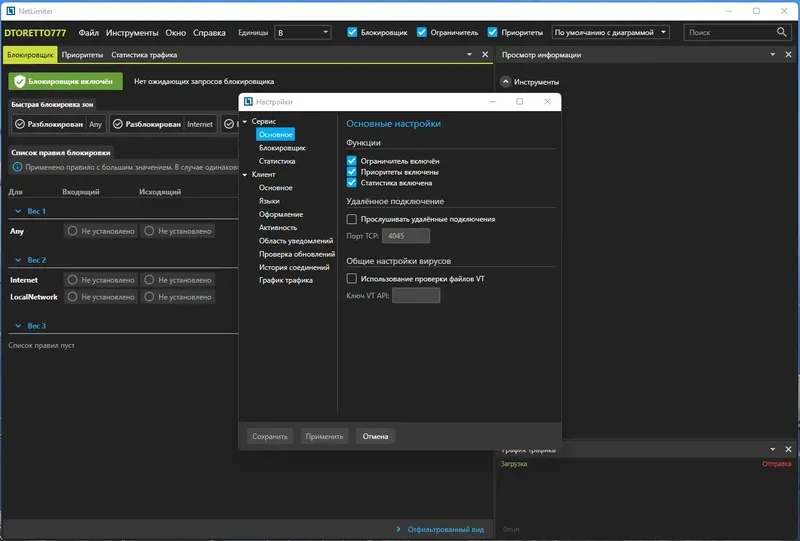Collapse the Вес 2 rule group
Viewport: 800px width, 541px height.
click(18, 260)
